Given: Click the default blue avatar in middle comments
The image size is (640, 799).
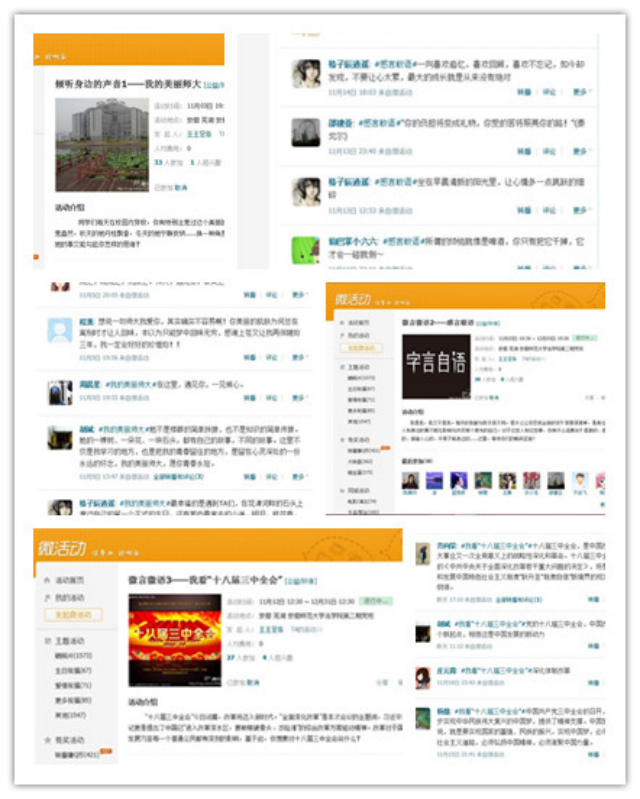Looking at the screenshot, I should pyautogui.click(x=60, y=329).
